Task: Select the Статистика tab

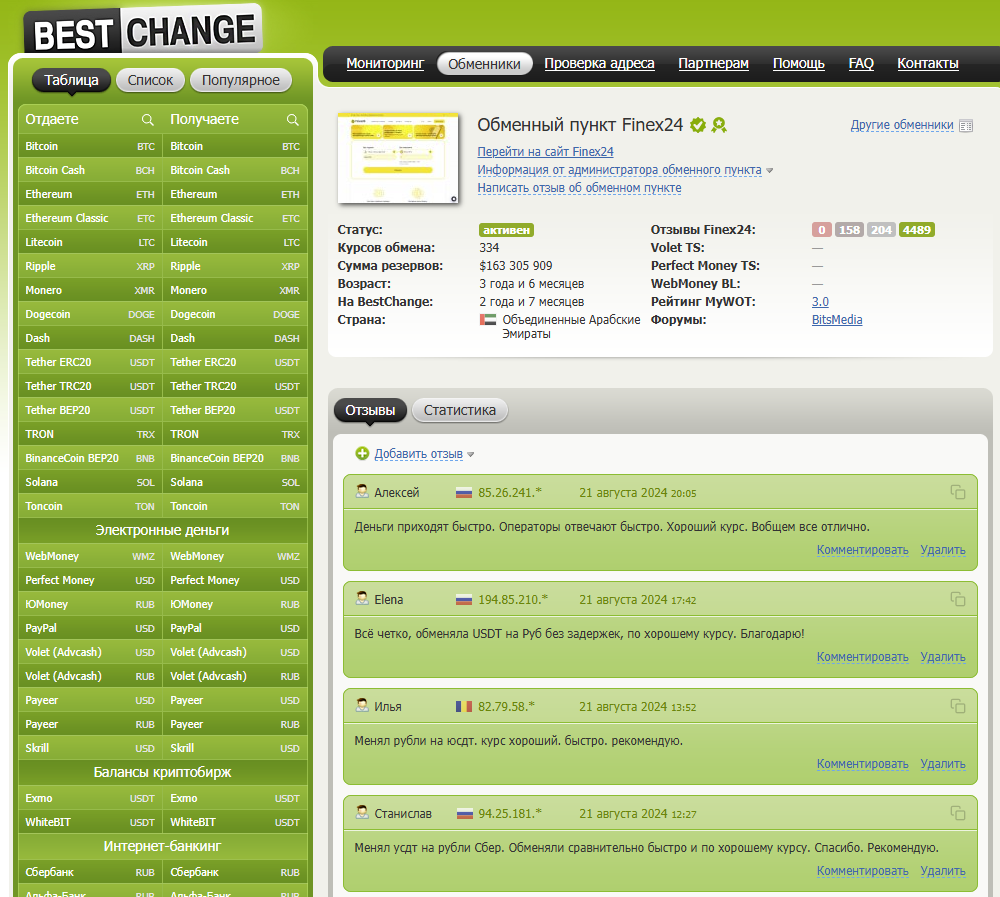Action: tap(460, 410)
